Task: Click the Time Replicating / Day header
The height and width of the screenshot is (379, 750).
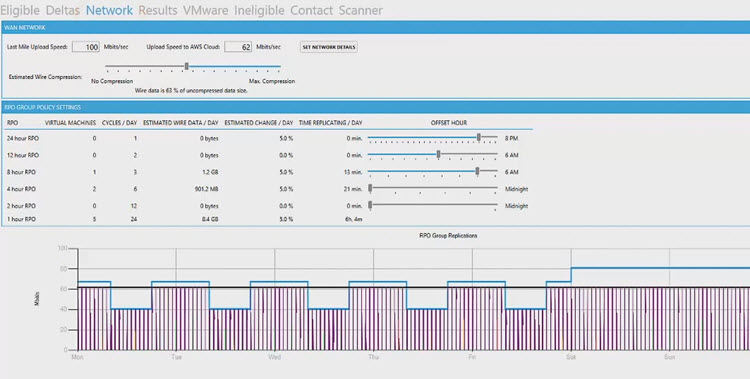Action: coord(331,123)
